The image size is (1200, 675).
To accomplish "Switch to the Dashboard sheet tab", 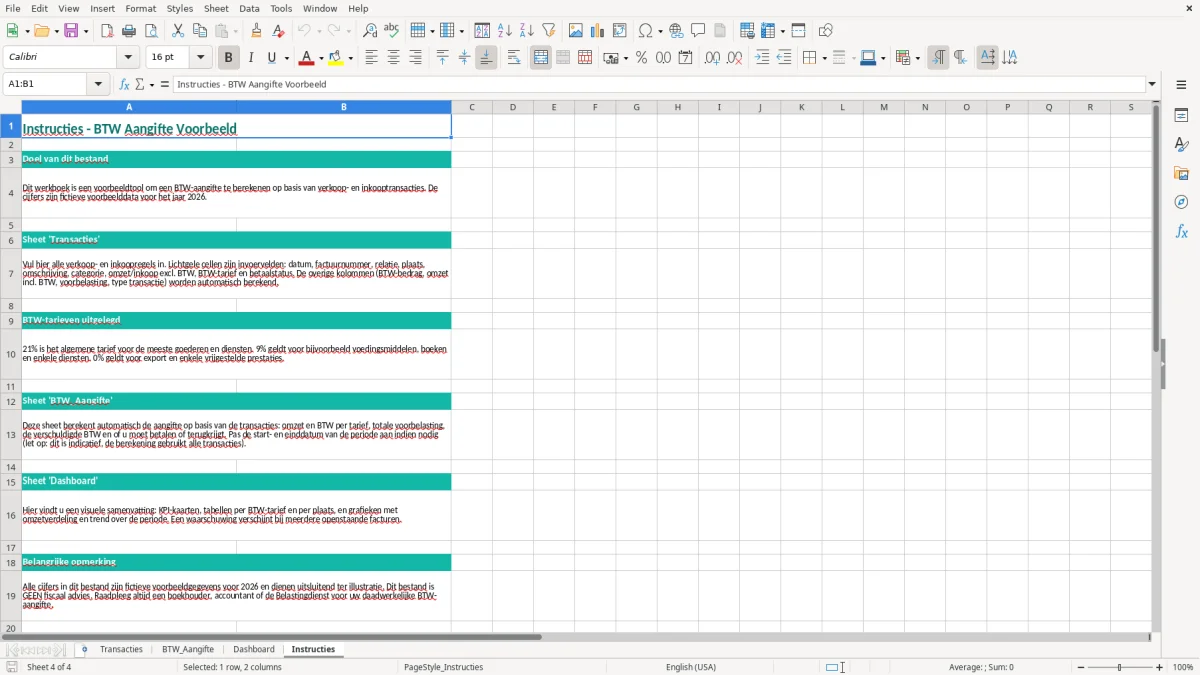I will coord(254,649).
